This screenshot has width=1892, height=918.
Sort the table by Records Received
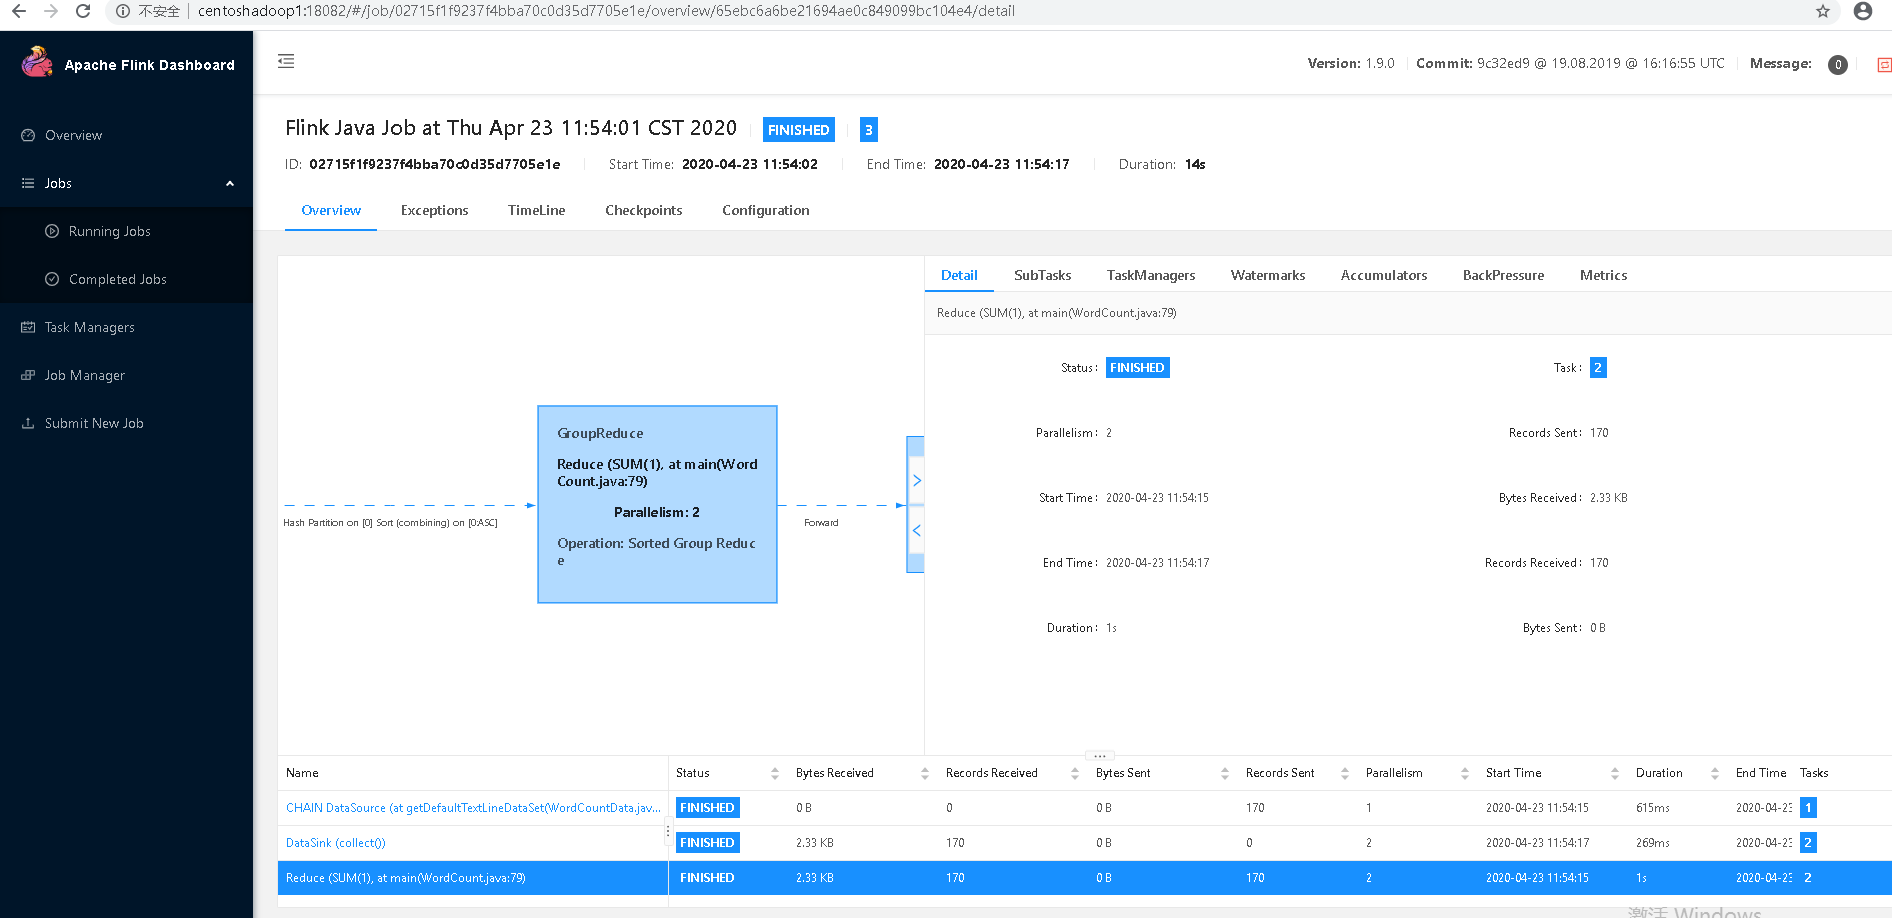1075,773
